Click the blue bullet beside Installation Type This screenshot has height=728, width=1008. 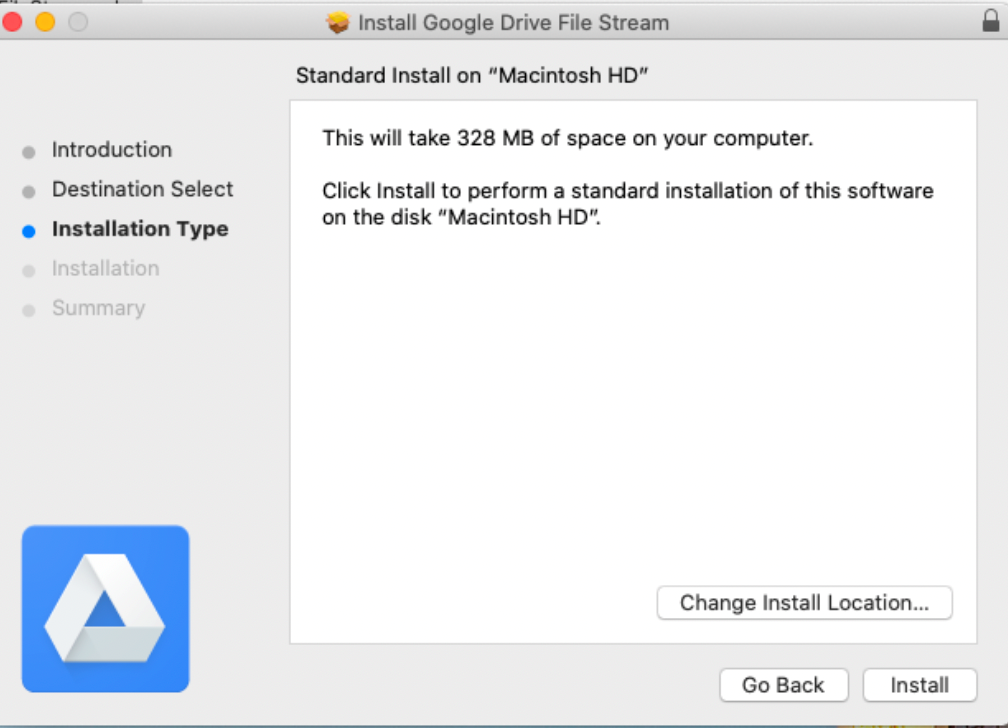(x=28, y=232)
